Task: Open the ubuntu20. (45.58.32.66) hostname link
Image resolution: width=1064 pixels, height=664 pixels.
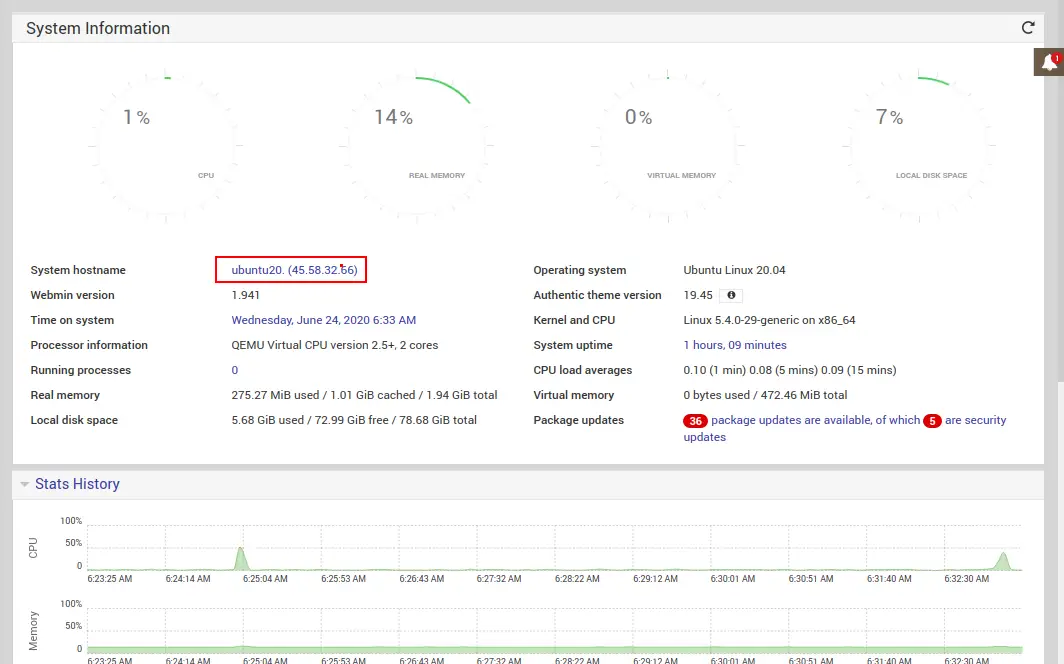Action: click(294, 270)
